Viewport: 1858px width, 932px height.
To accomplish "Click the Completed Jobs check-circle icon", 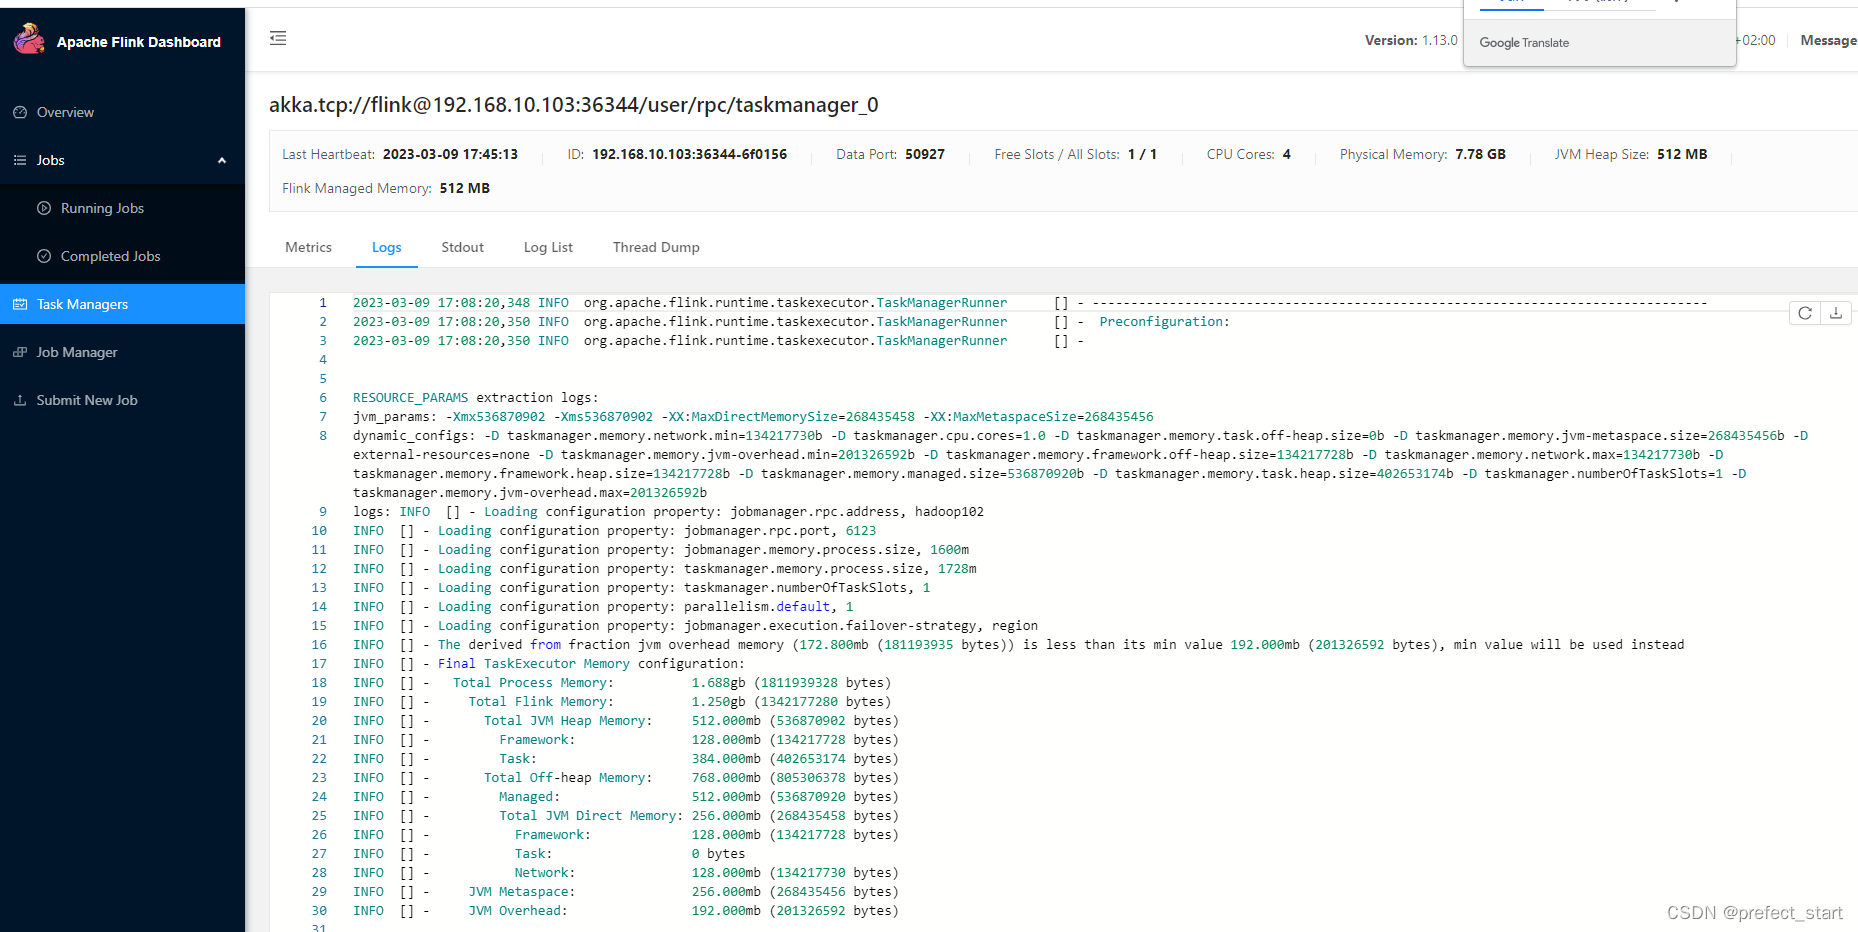I will 44,256.
